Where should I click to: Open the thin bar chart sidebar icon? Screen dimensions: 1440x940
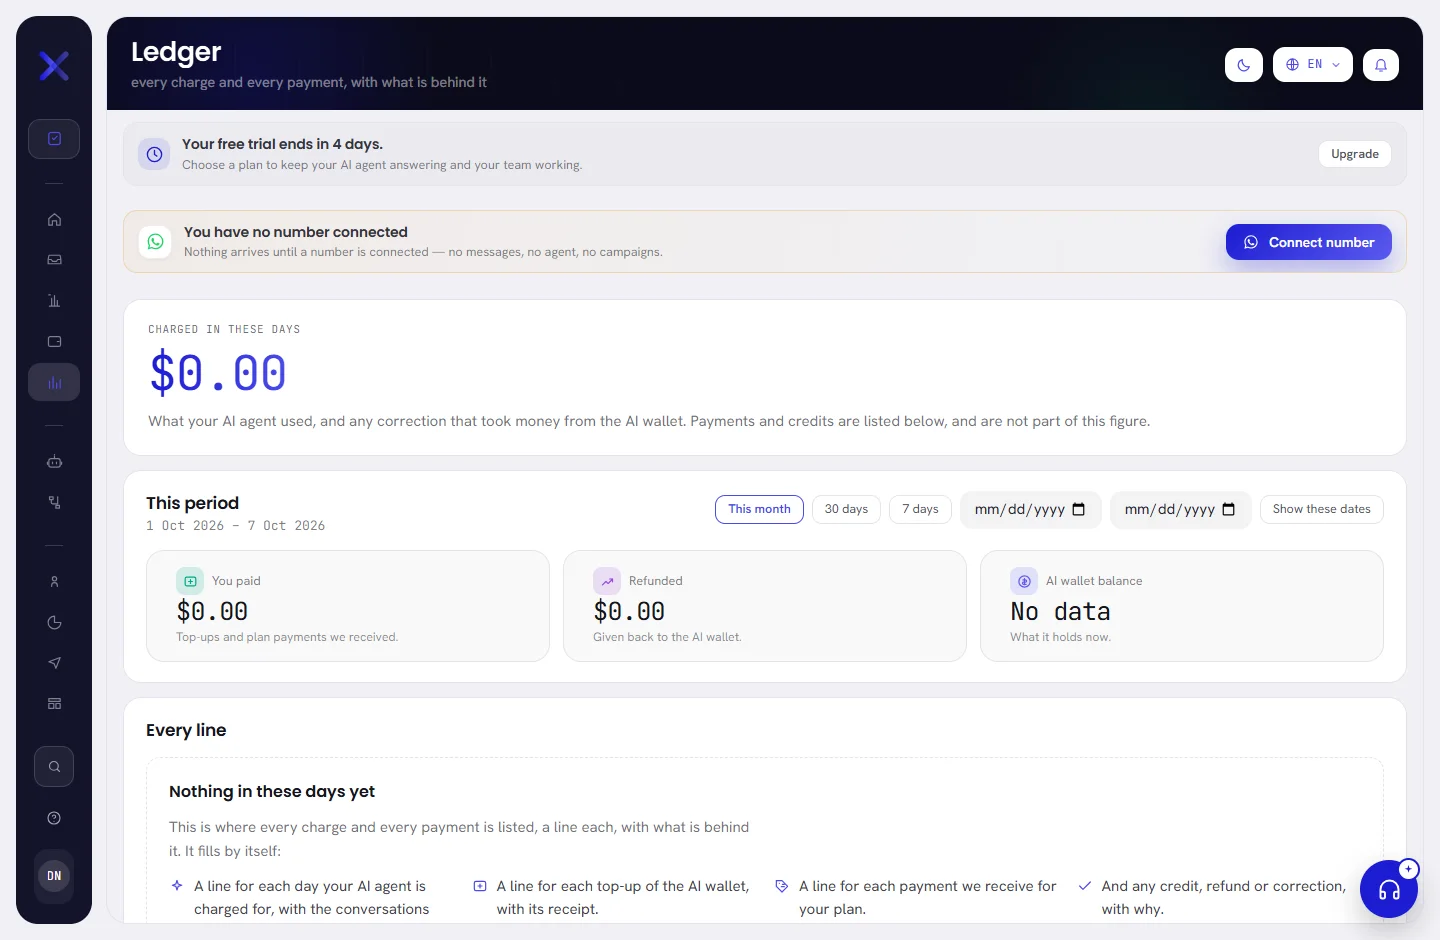coord(54,301)
